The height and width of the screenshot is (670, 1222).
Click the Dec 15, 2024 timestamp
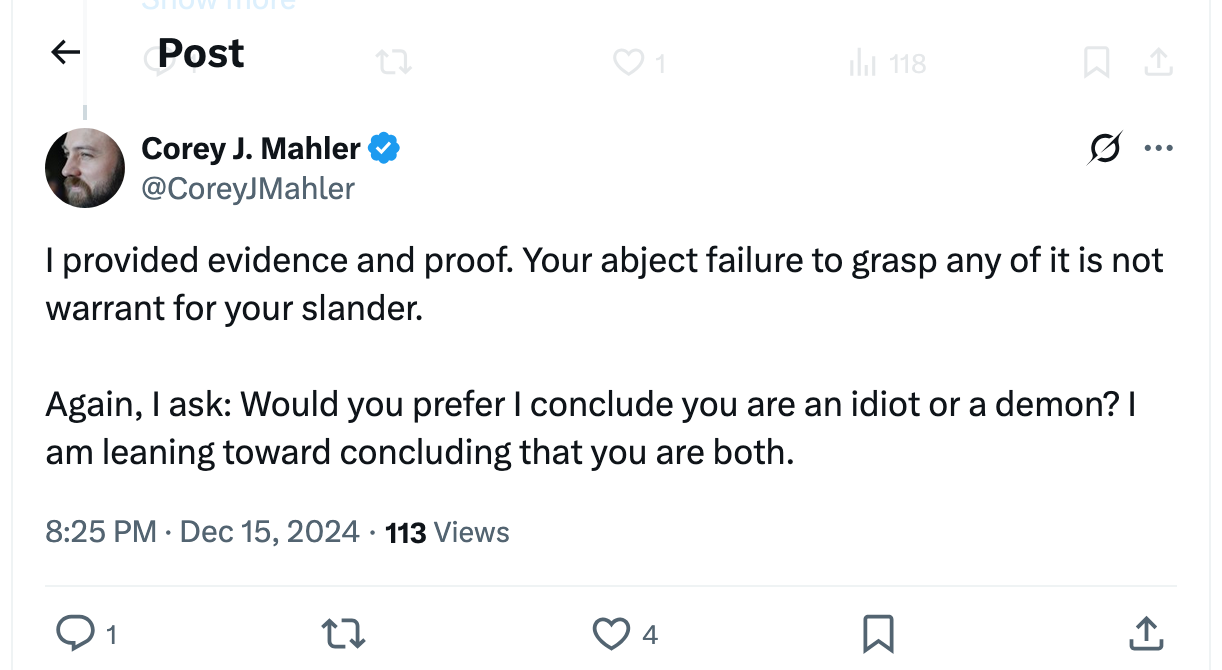click(x=268, y=532)
